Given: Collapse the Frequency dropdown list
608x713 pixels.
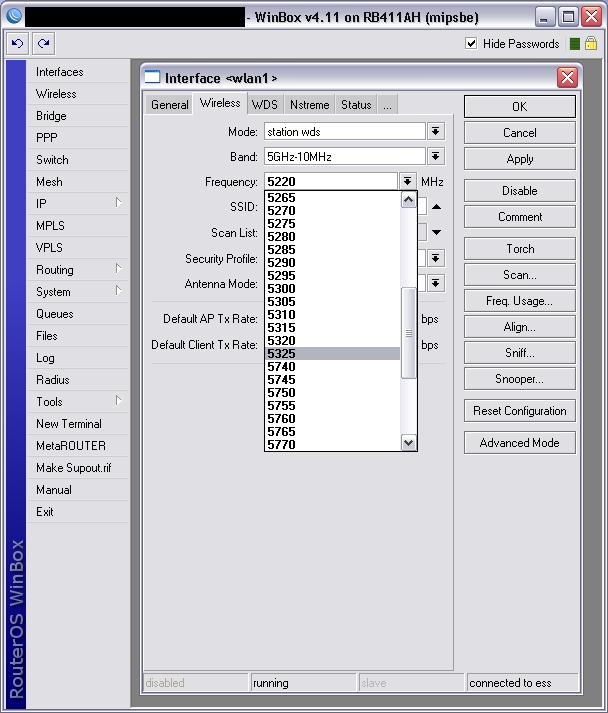Looking at the screenshot, I should point(407,182).
